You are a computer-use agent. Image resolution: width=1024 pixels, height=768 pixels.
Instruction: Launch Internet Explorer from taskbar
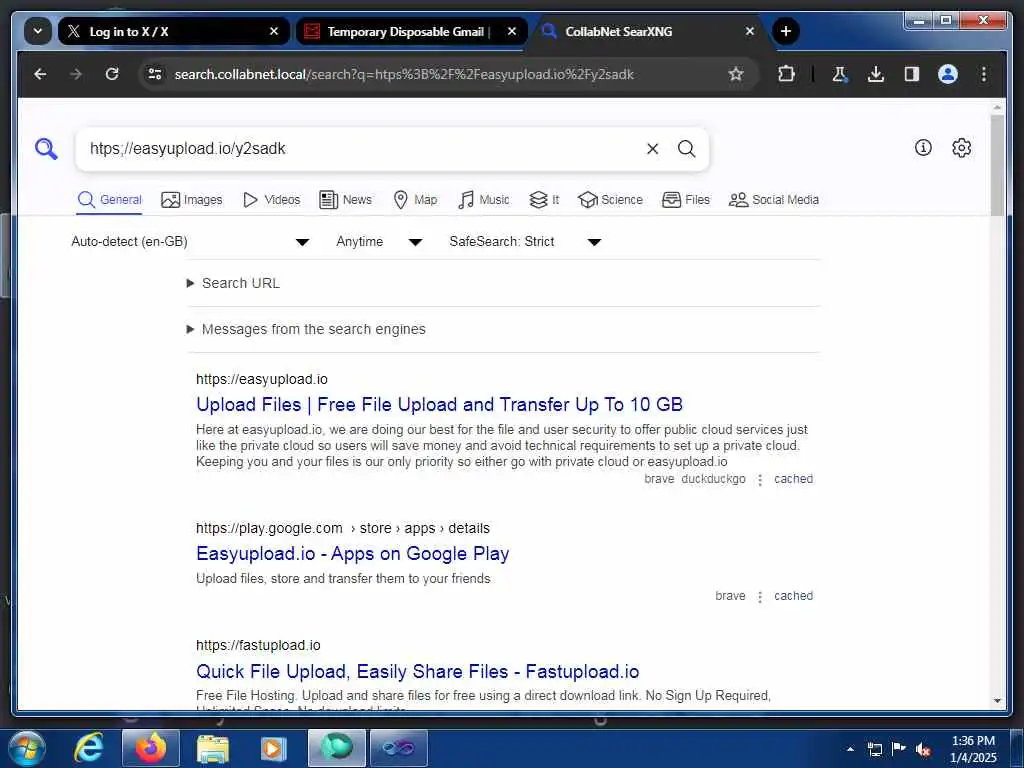(88, 748)
